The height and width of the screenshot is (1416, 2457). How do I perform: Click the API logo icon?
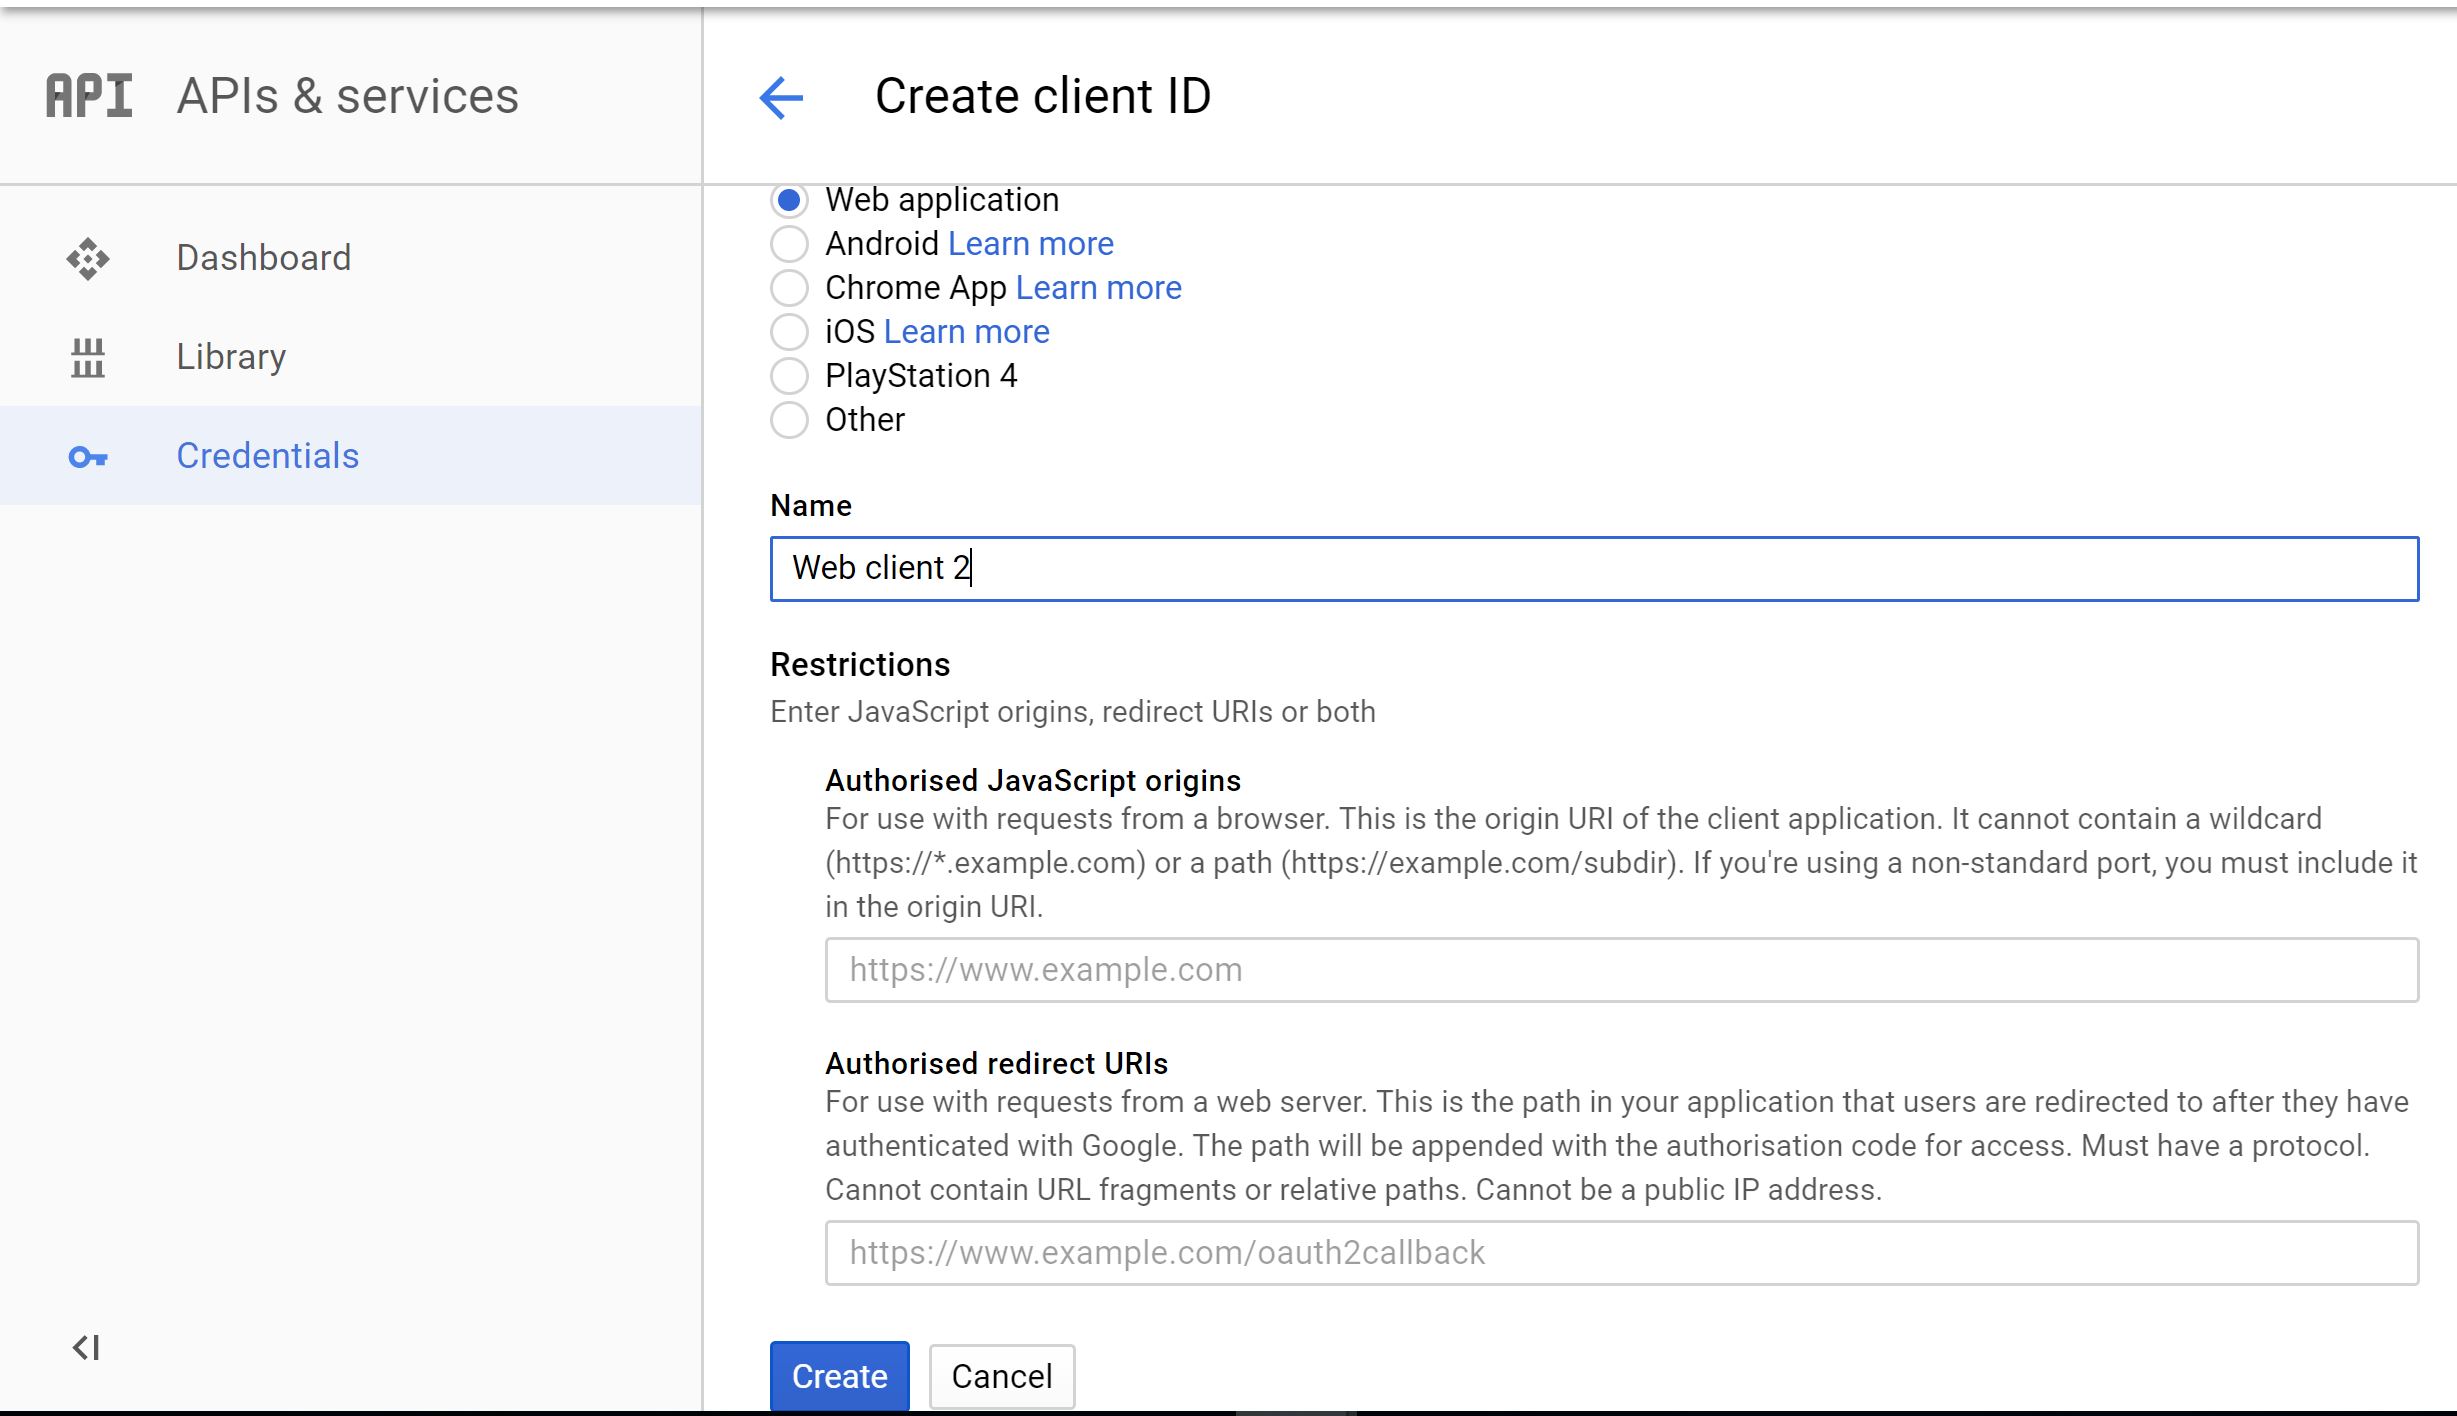pos(89,97)
